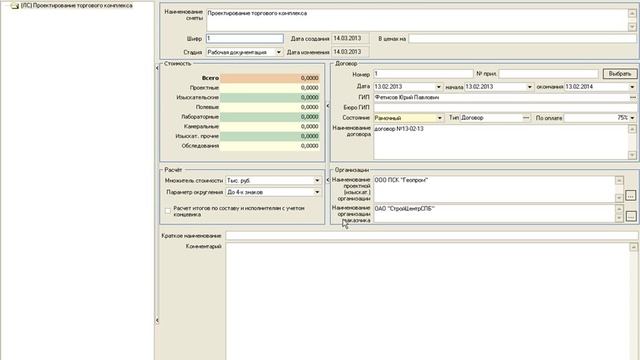
Task: Click the up scroll arrow of Наименование сметы
Action: click(x=632, y=13)
